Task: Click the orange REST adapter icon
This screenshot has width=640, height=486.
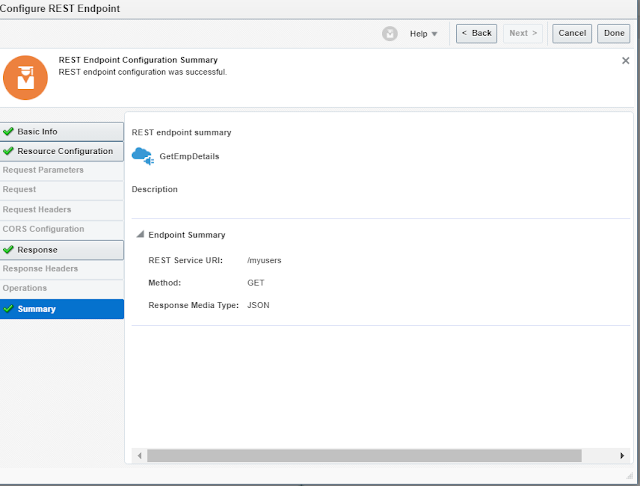Action: click(25, 78)
